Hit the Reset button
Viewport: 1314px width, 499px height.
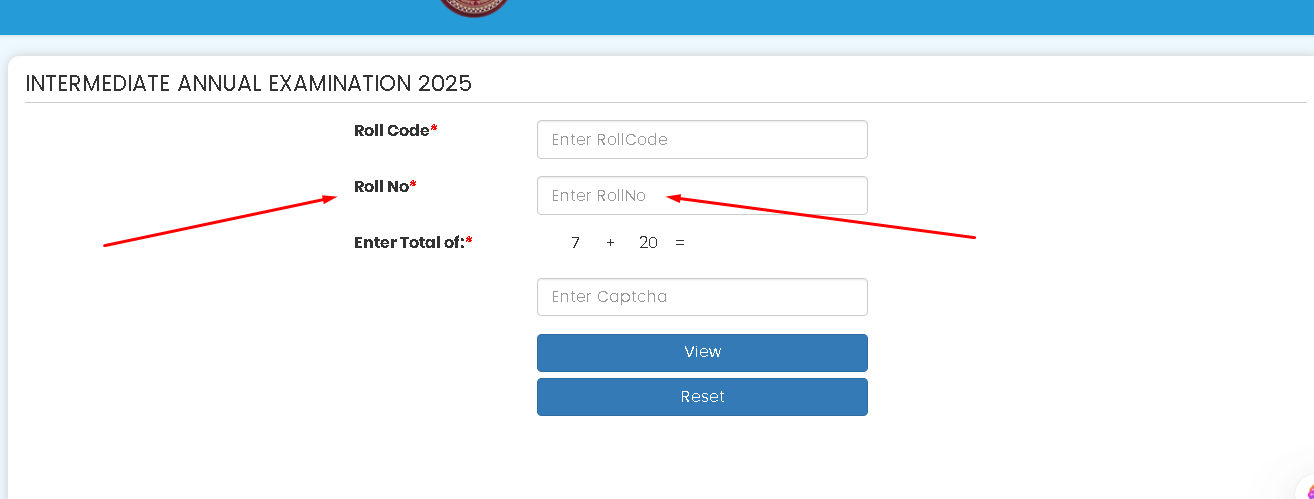[702, 397]
